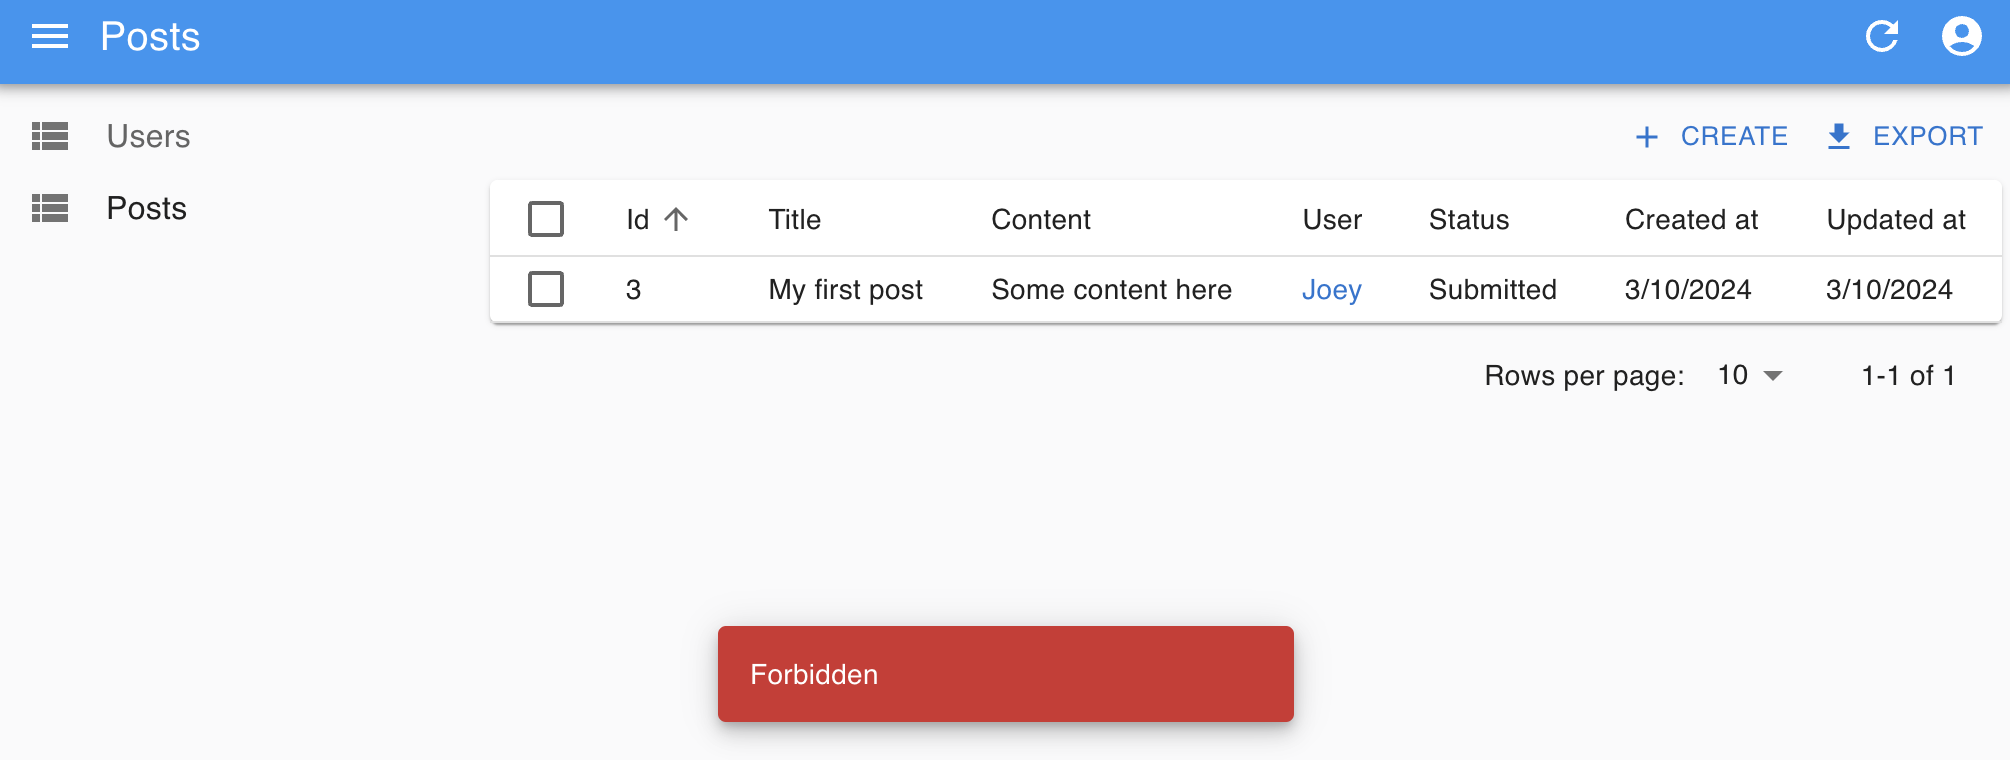Toggle the select-all checkbox in table header
Screen dimensions: 2010x760
click(546, 219)
